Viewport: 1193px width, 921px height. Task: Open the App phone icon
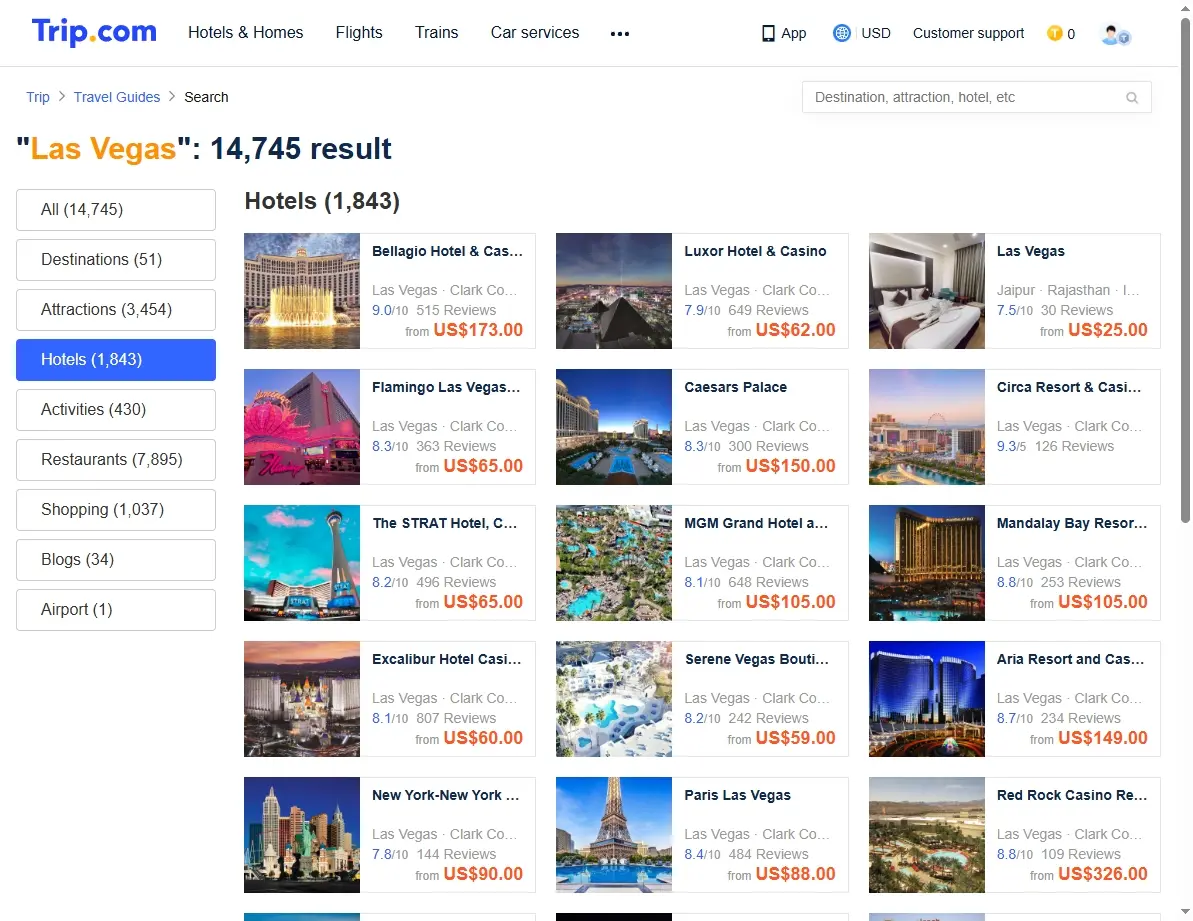[768, 33]
